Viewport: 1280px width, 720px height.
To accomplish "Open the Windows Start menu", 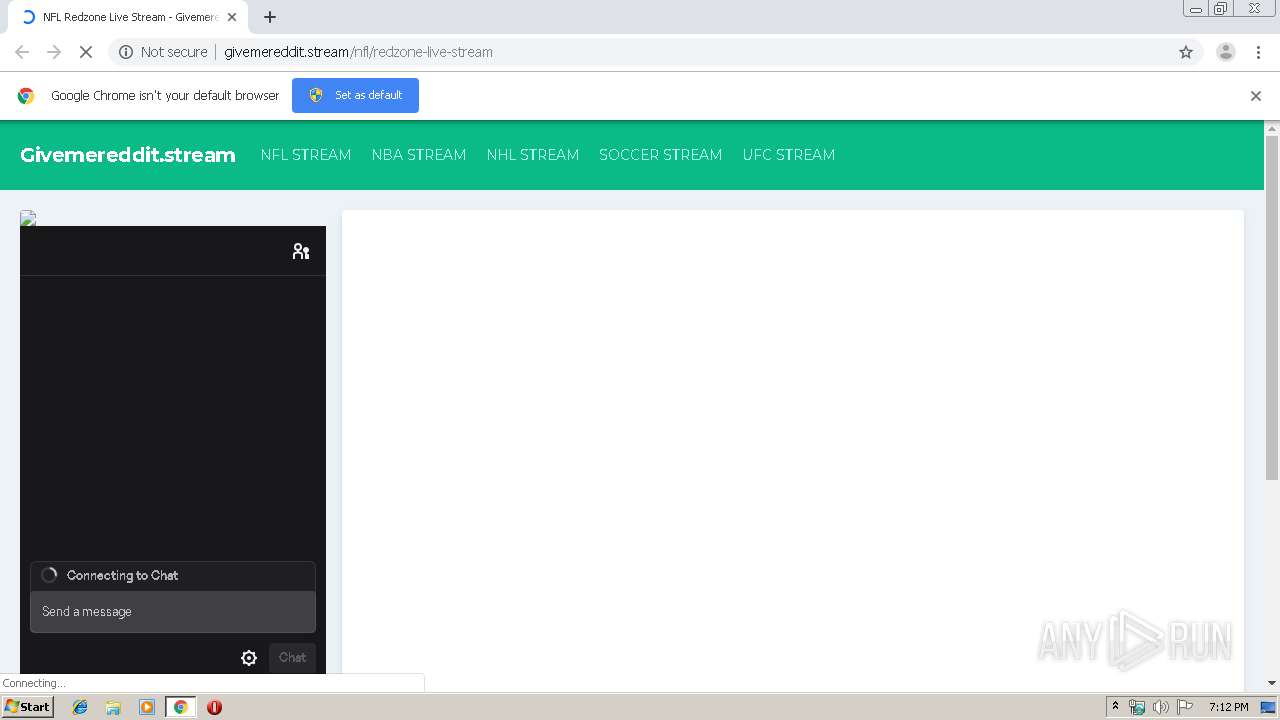I will coord(27,707).
